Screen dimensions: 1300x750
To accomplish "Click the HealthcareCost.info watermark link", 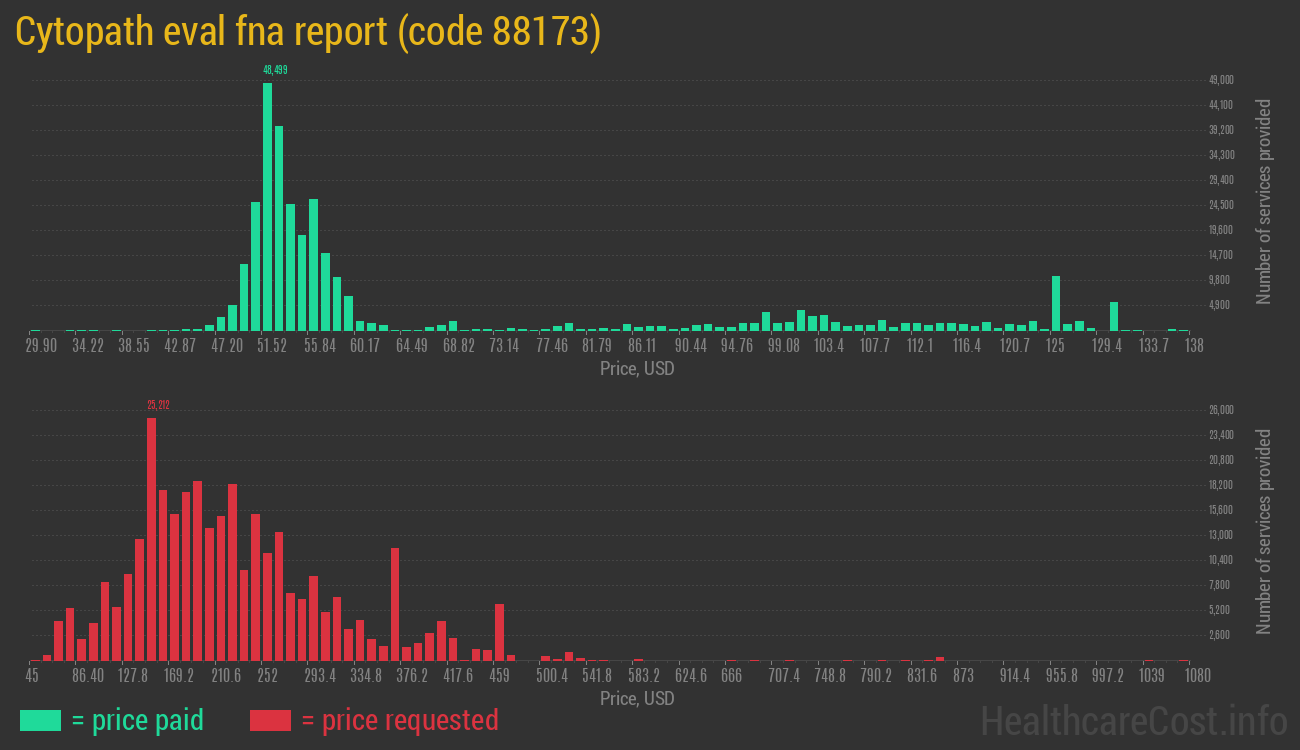I will point(1133,720).
